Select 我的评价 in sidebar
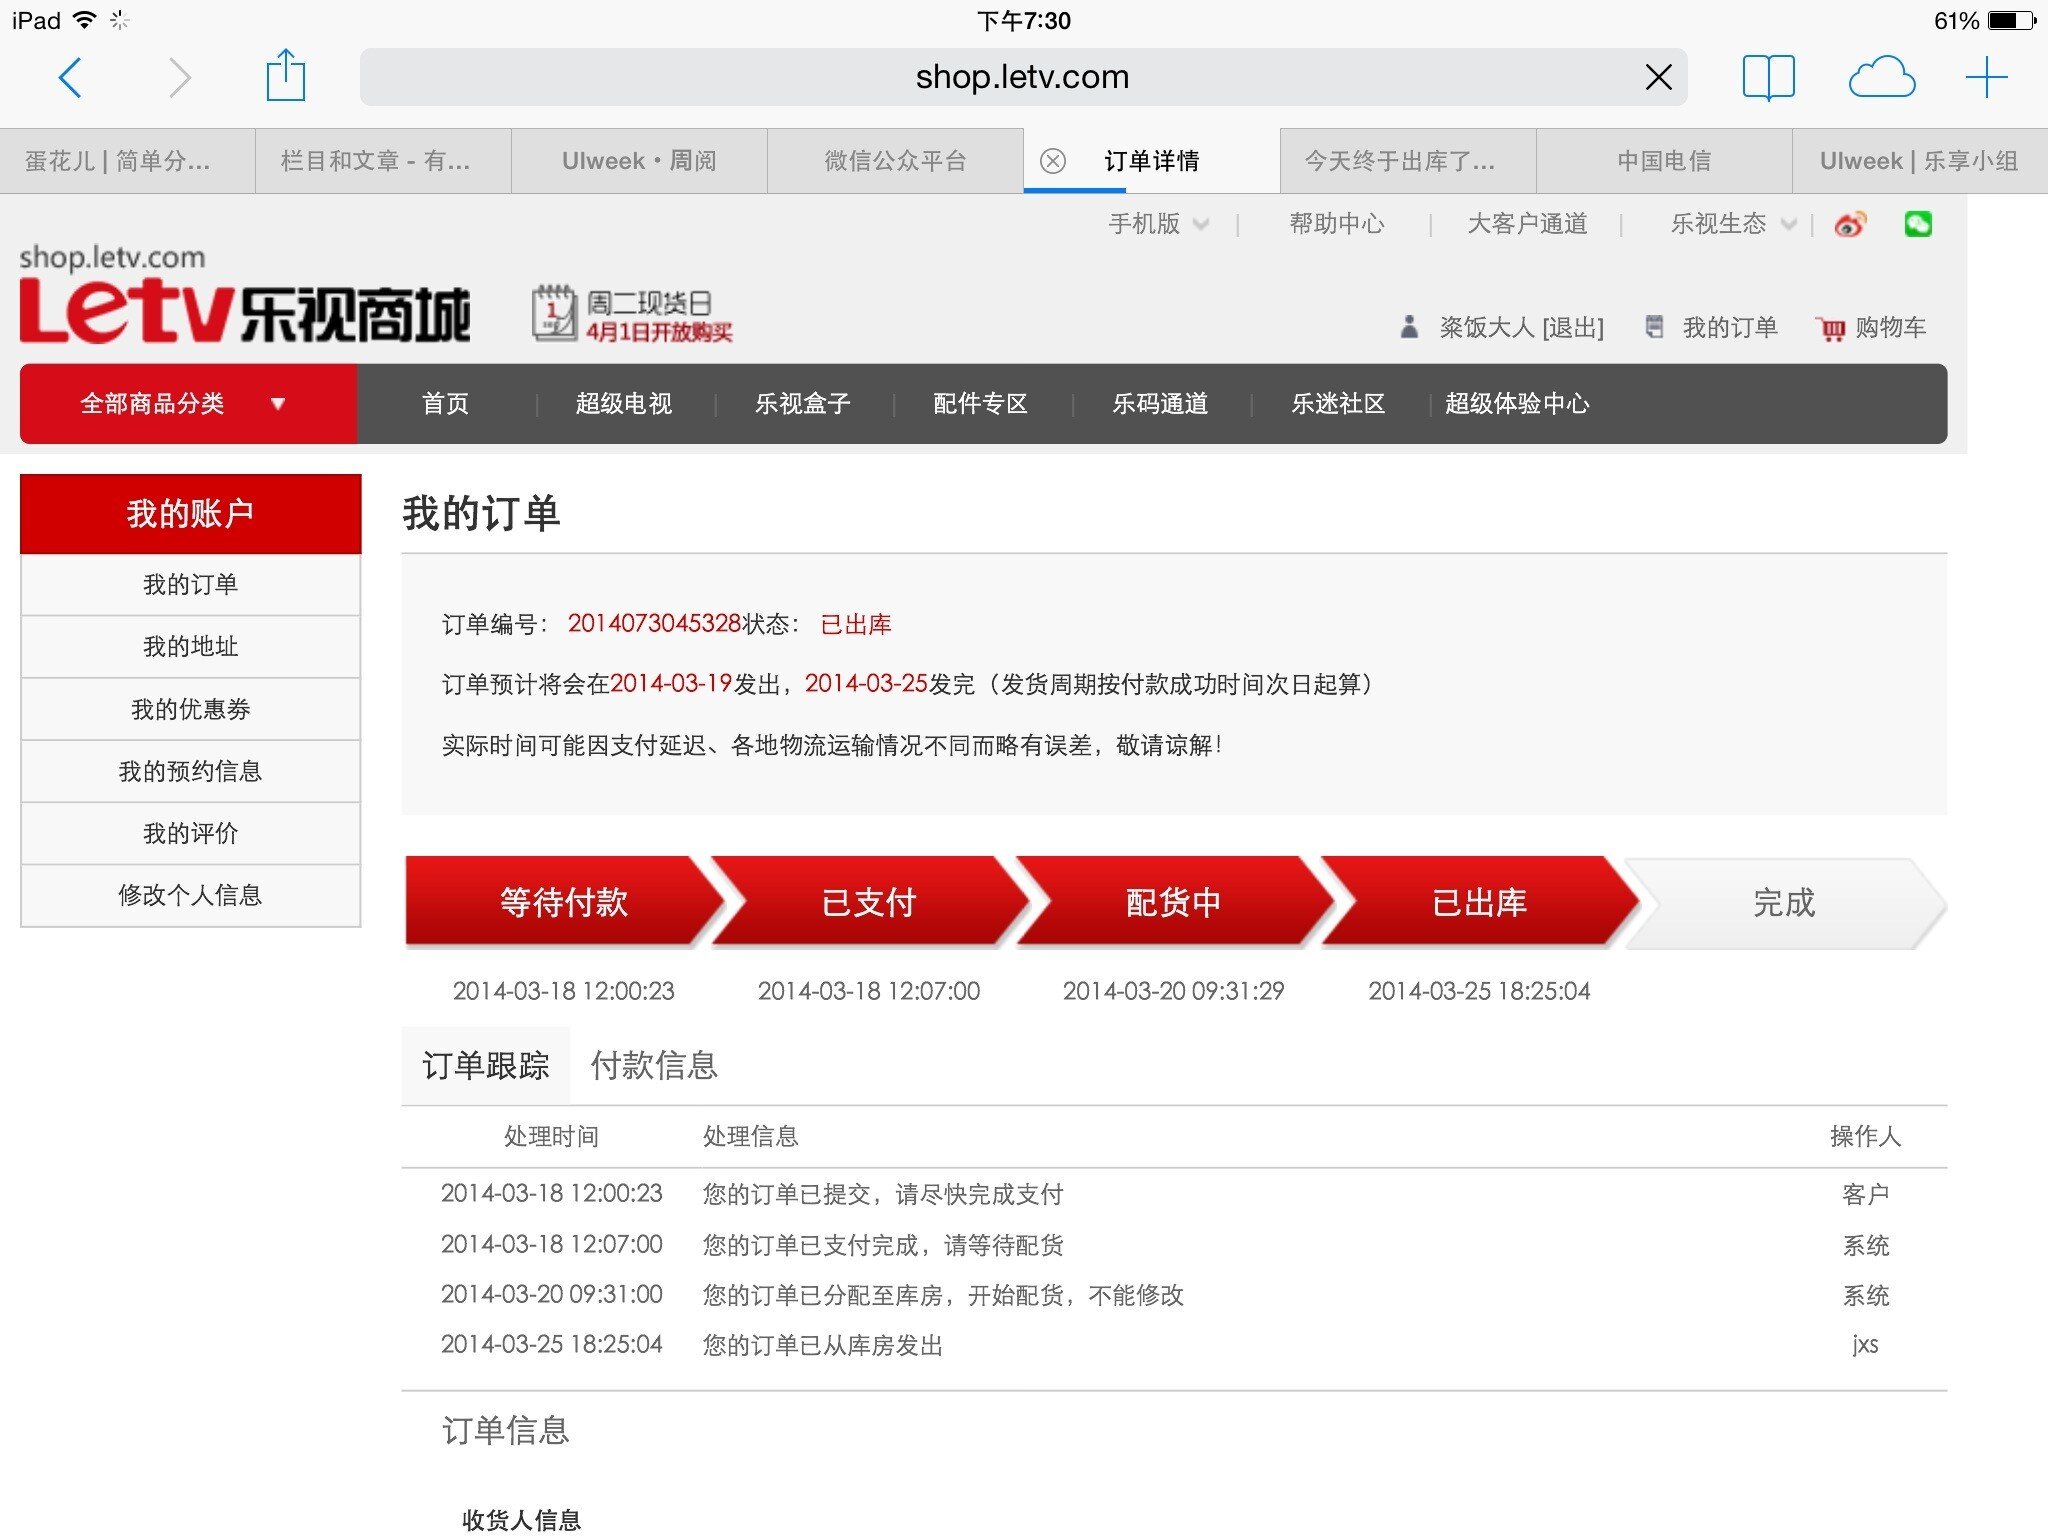The height and width of the screenshot is (1536, 2048). coord(190,833)
